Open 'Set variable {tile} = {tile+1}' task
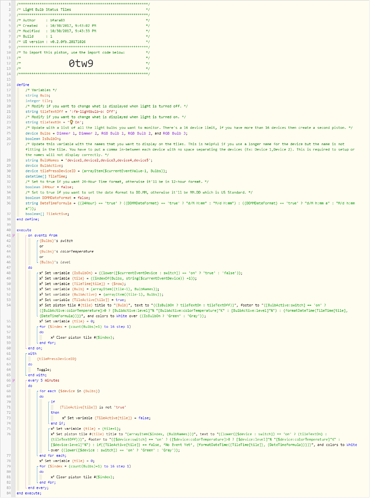 (x=86, y=430)
